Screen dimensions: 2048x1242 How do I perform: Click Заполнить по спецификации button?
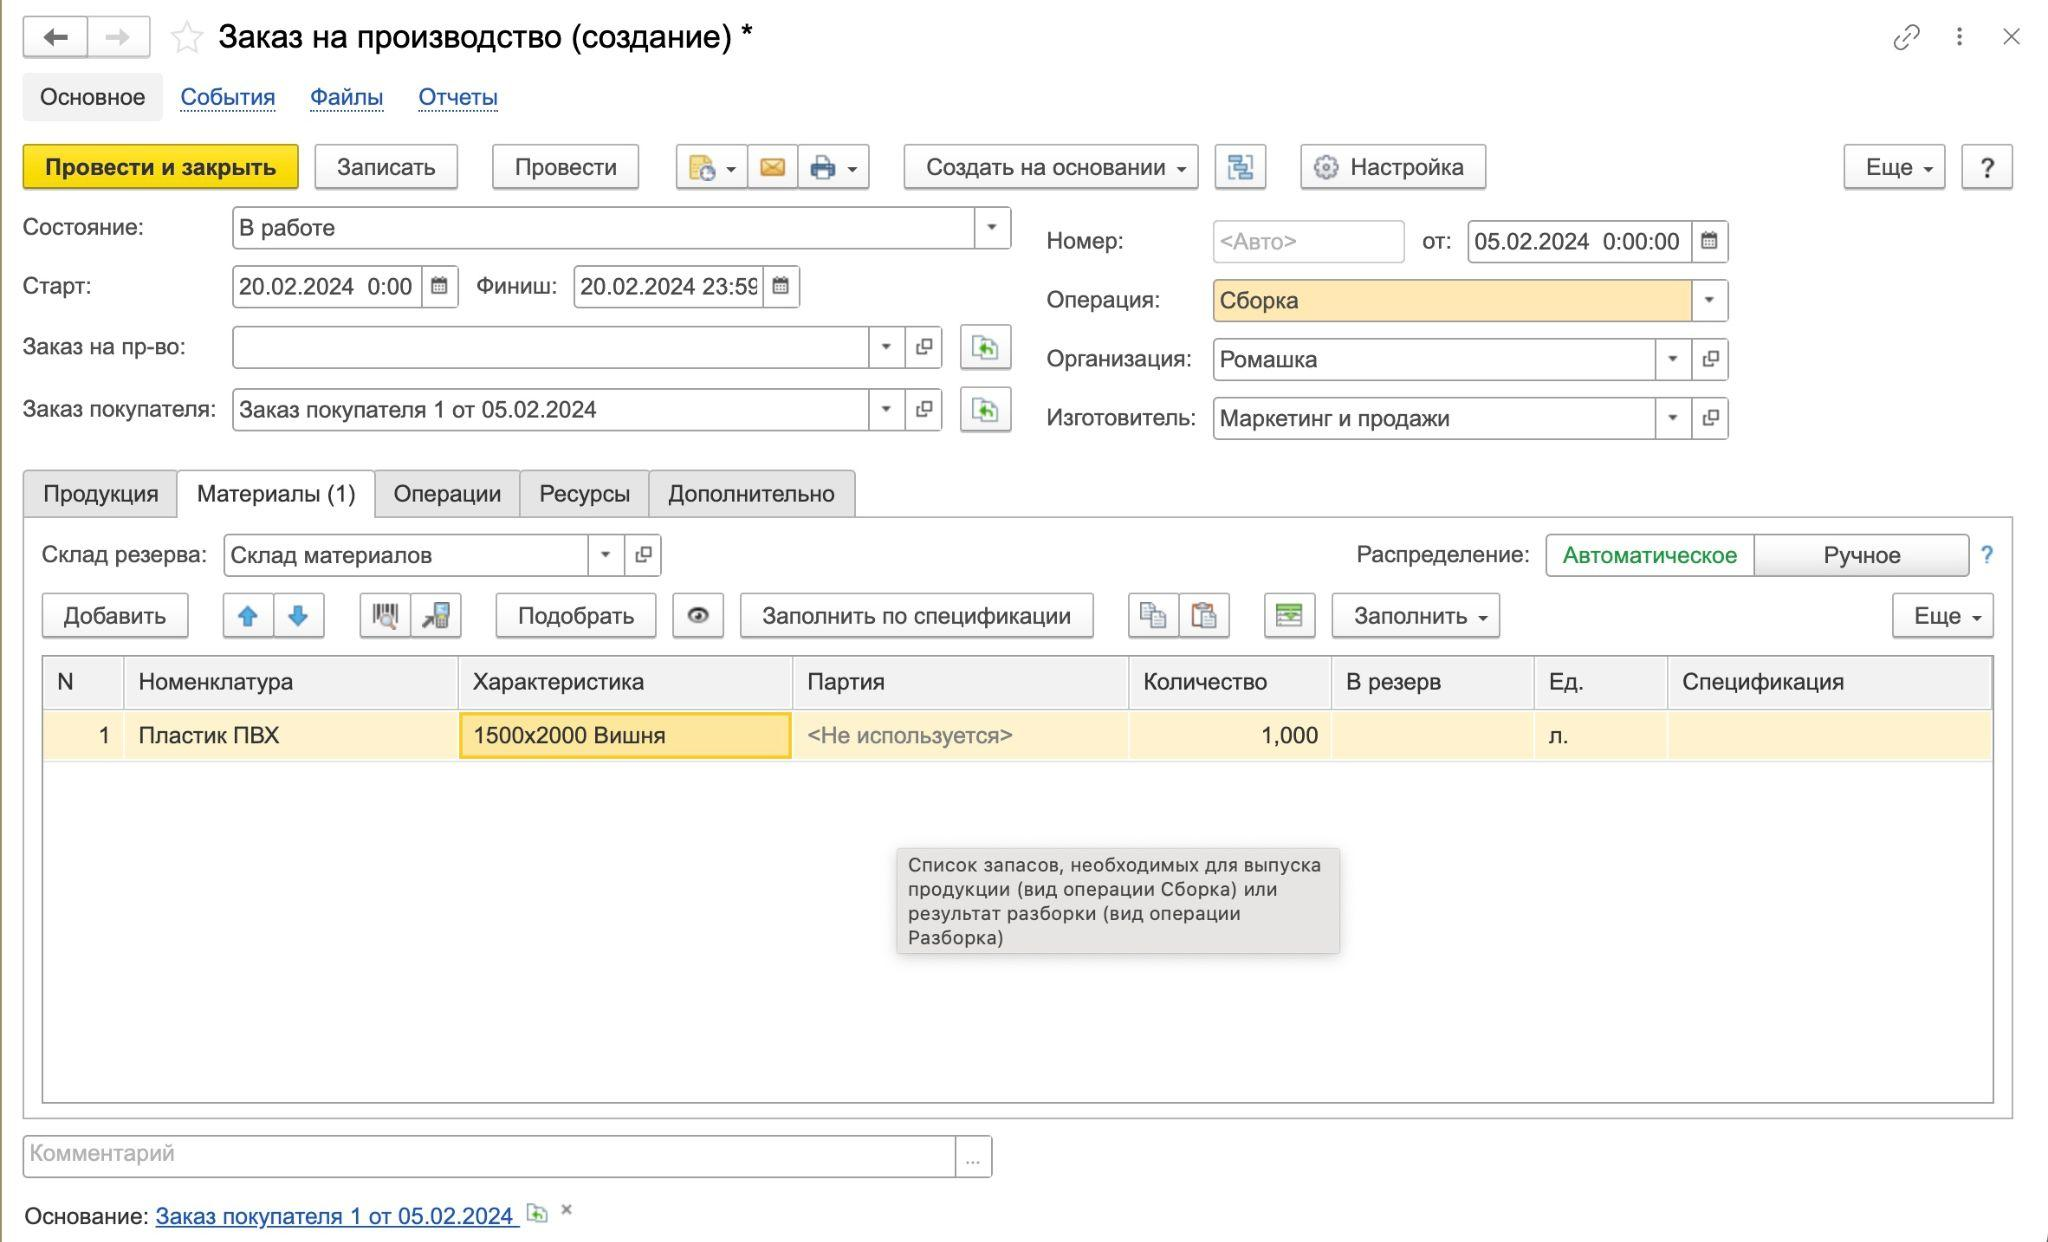pyautogui.click(x=916, y=616)
